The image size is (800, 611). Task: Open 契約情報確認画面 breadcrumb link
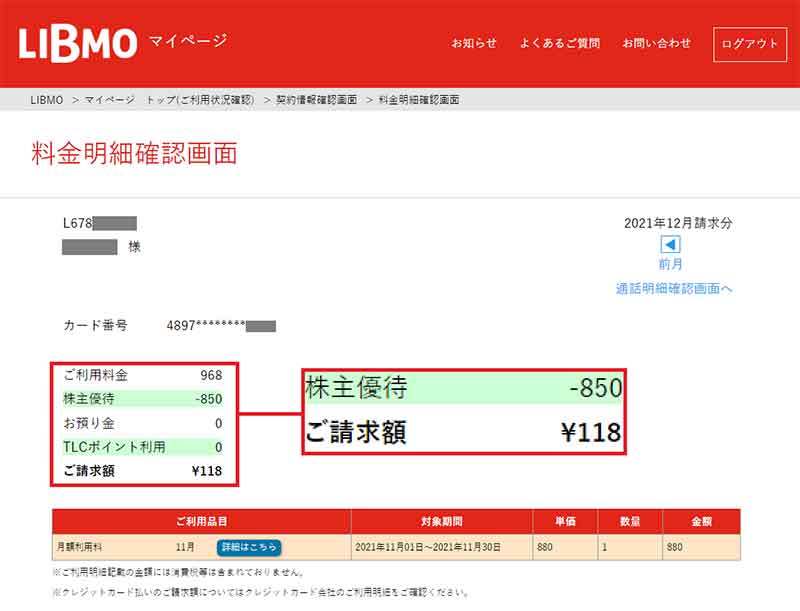pyautogui.click(x=316, y=99)
